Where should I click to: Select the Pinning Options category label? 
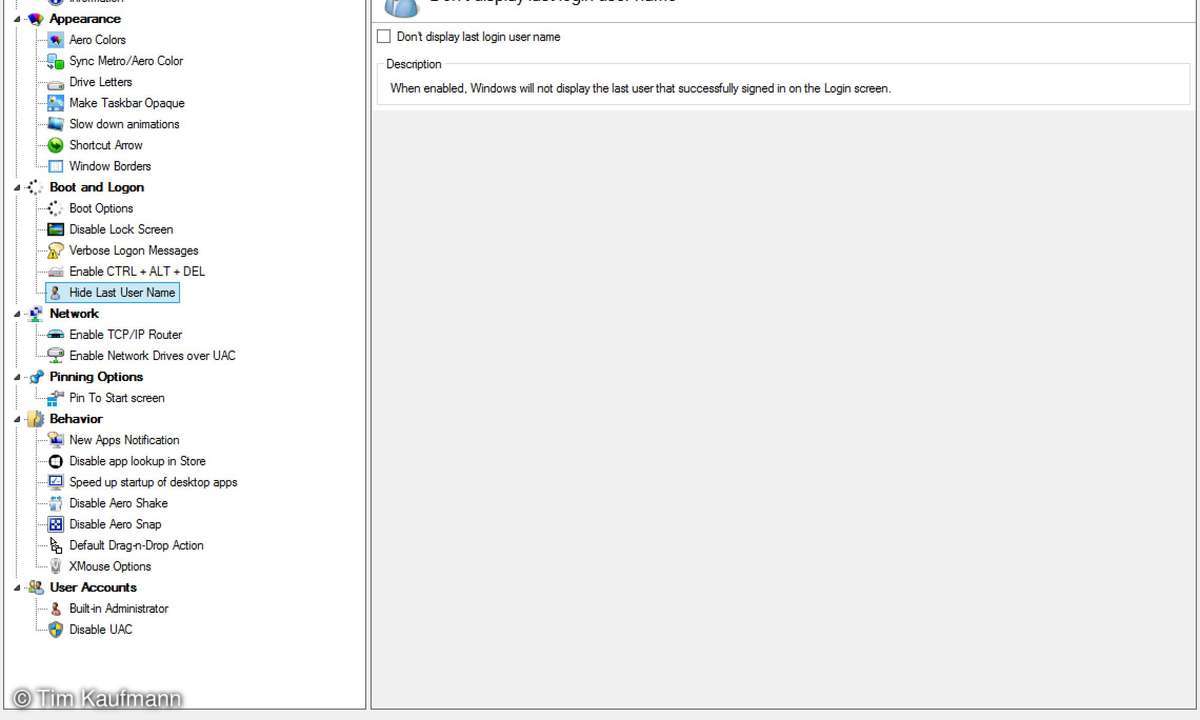(96, 377)
